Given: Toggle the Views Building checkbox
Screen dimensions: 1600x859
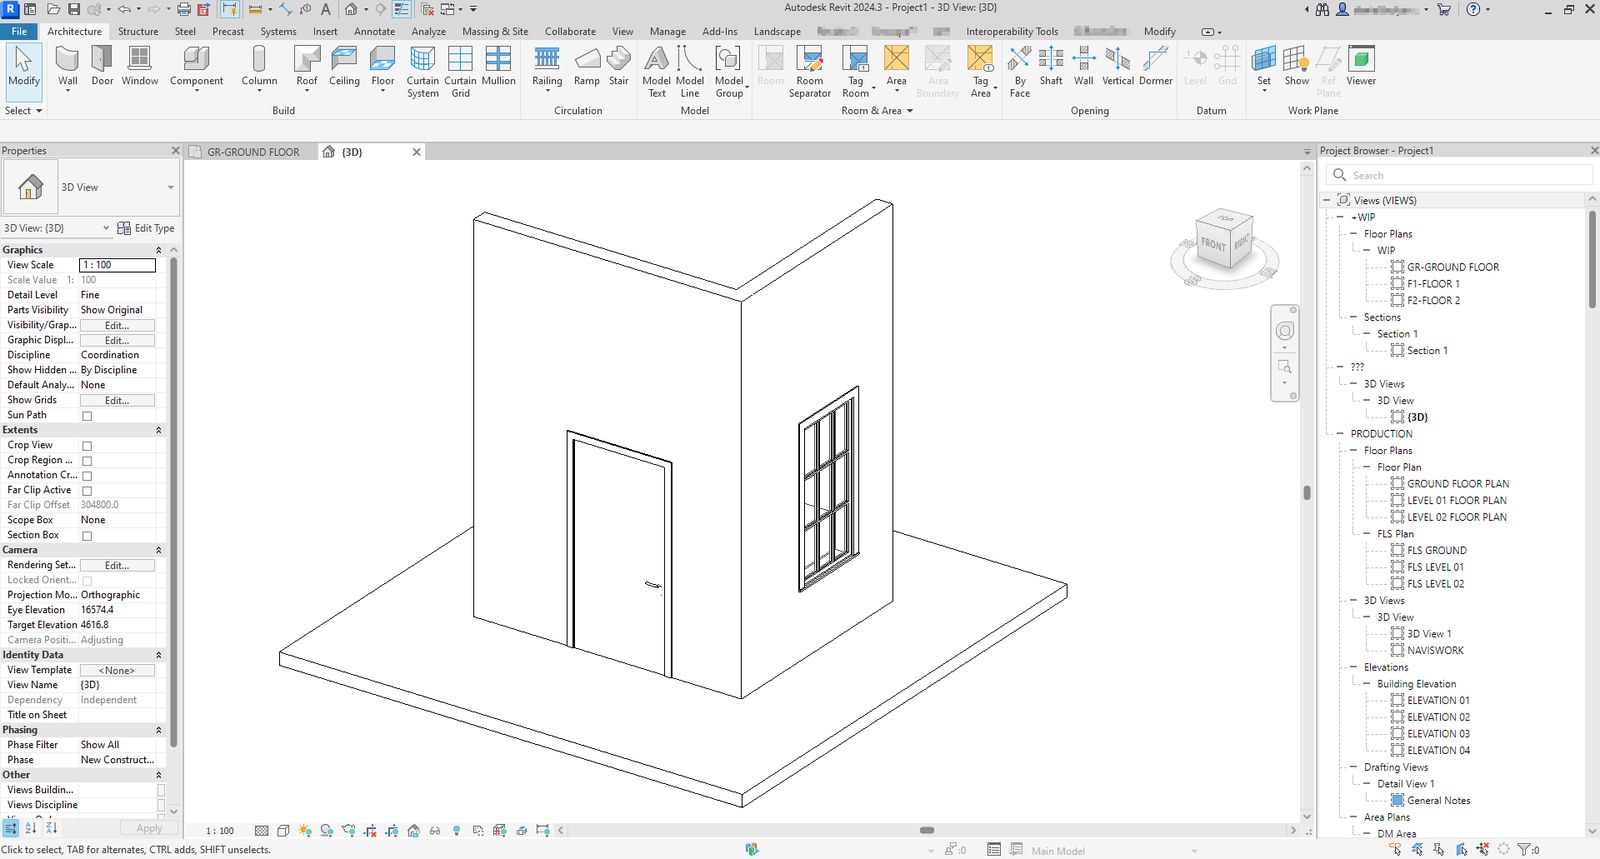Looking at the screenshot, I should point(161,790).
